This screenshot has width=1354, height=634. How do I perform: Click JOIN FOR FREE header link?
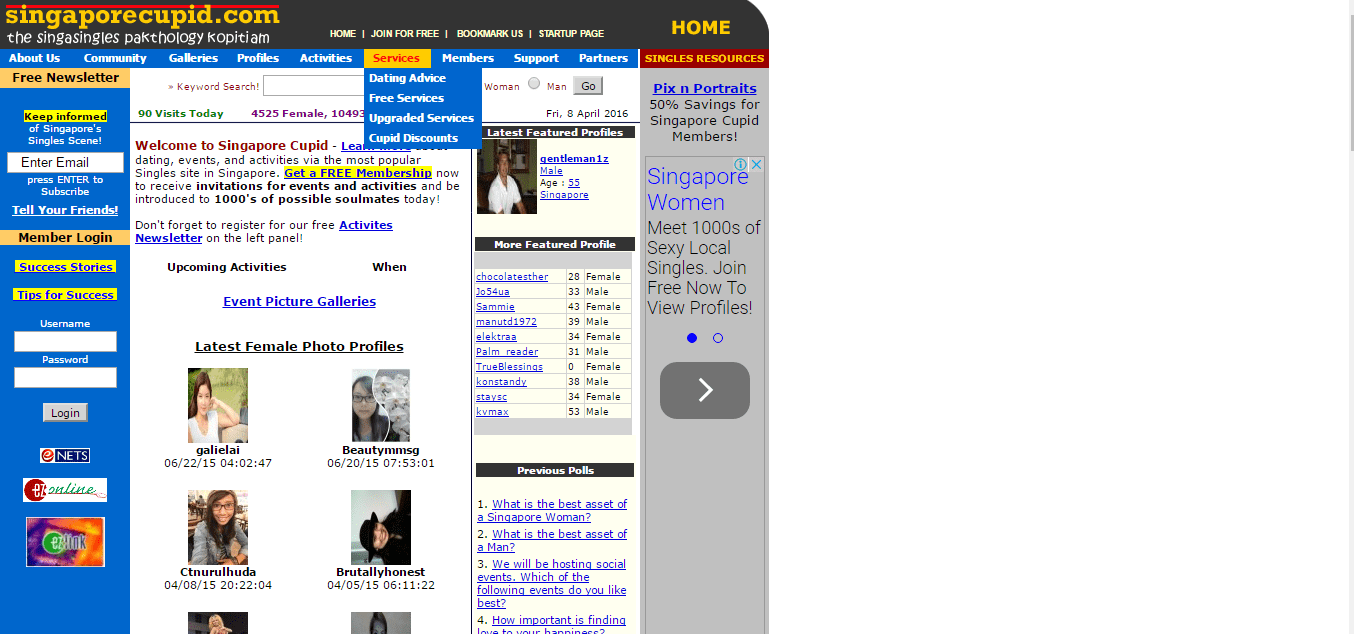[404, 34]
